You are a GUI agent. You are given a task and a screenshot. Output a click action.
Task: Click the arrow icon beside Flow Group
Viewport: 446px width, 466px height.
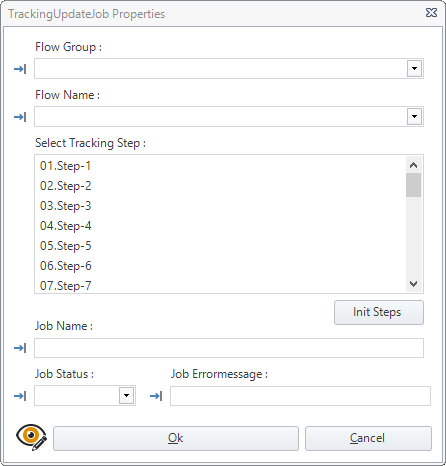(x=20, y=69)
